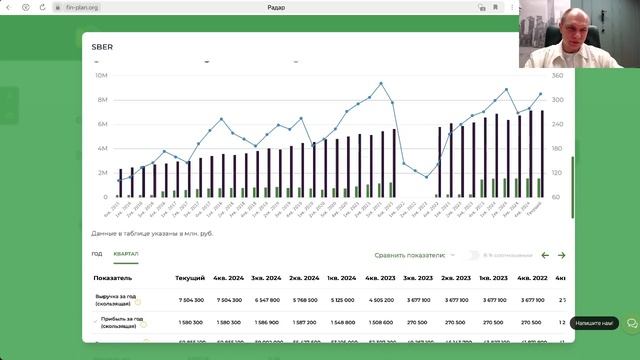
Task: Click the 1кв. 2023 column header
Action: tap(493, 278)
